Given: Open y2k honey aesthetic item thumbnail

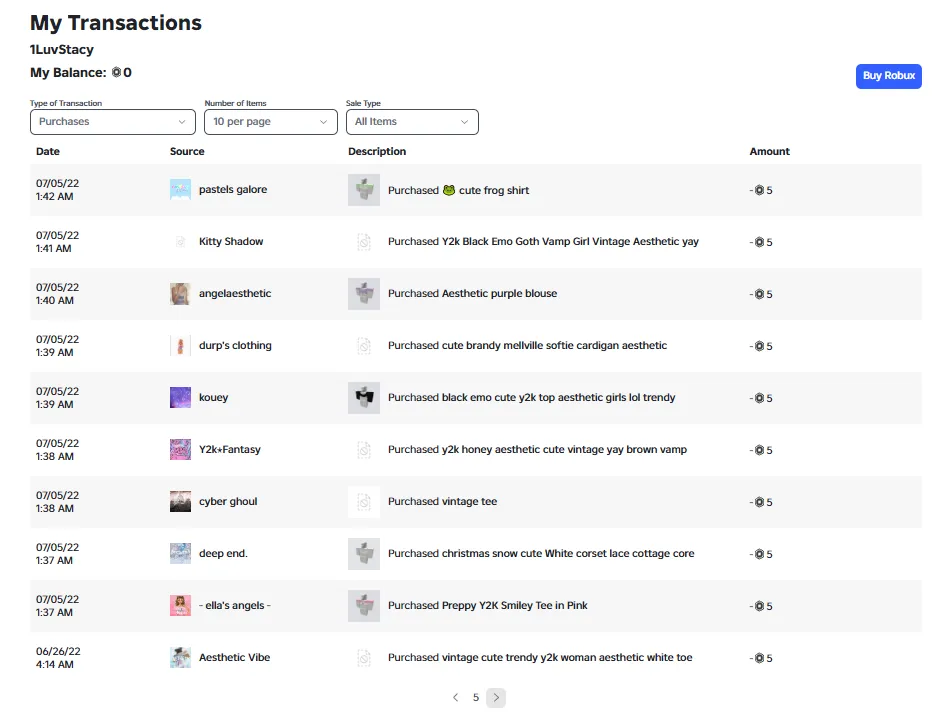Looking at the screenshot, I should coord(364,449).
